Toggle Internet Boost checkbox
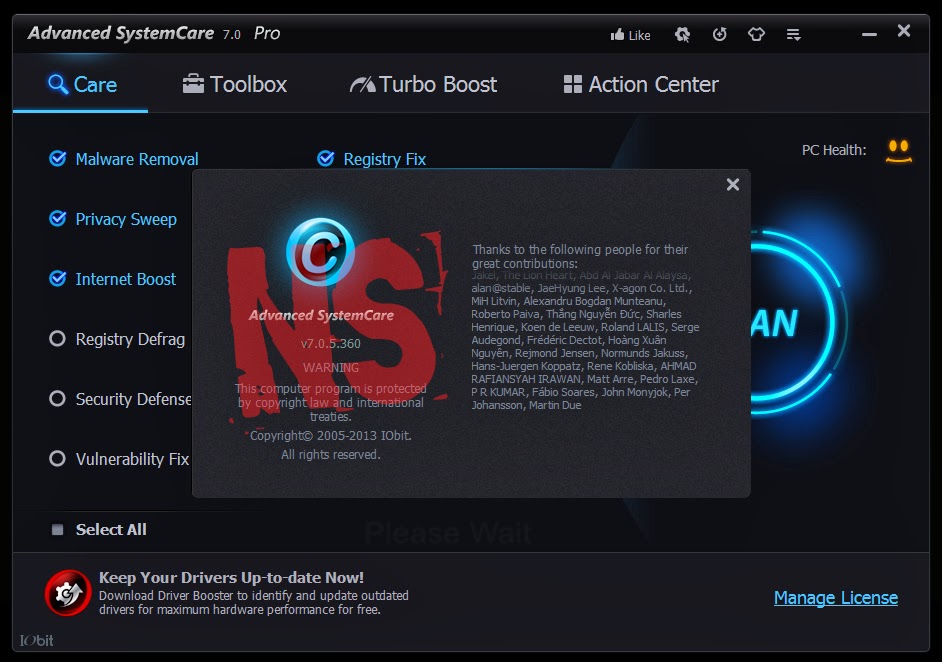This screenshot has width=942, height=662. [x=58, y=279]
